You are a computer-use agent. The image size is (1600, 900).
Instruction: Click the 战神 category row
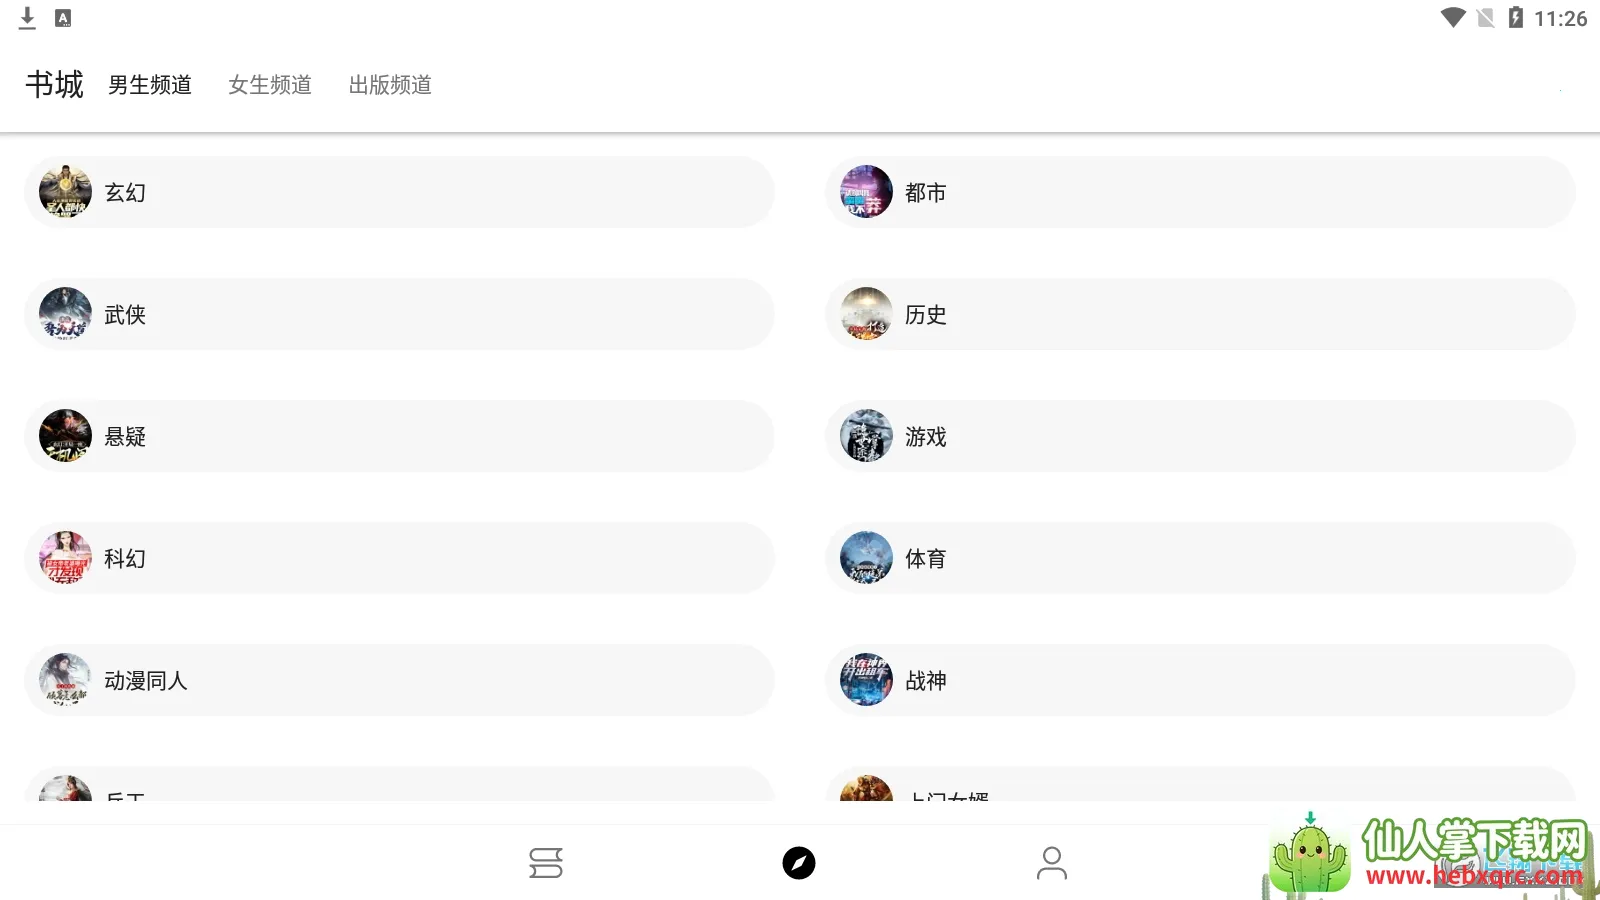tap(1200, 680)
